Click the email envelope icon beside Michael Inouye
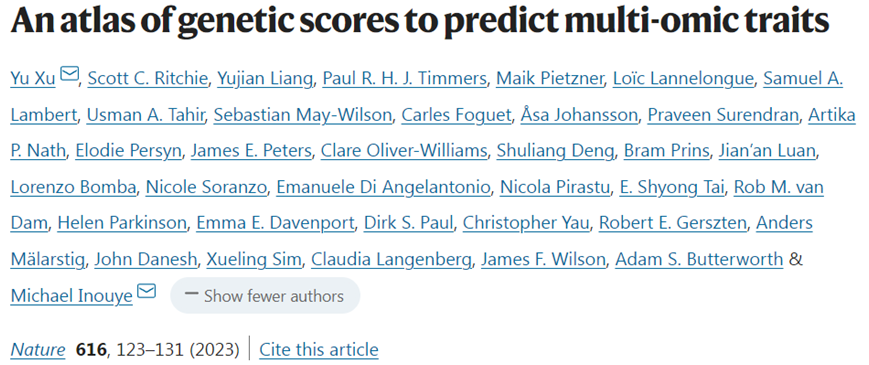The width and height of the screenshot is (869, 365). pos(146,290)
